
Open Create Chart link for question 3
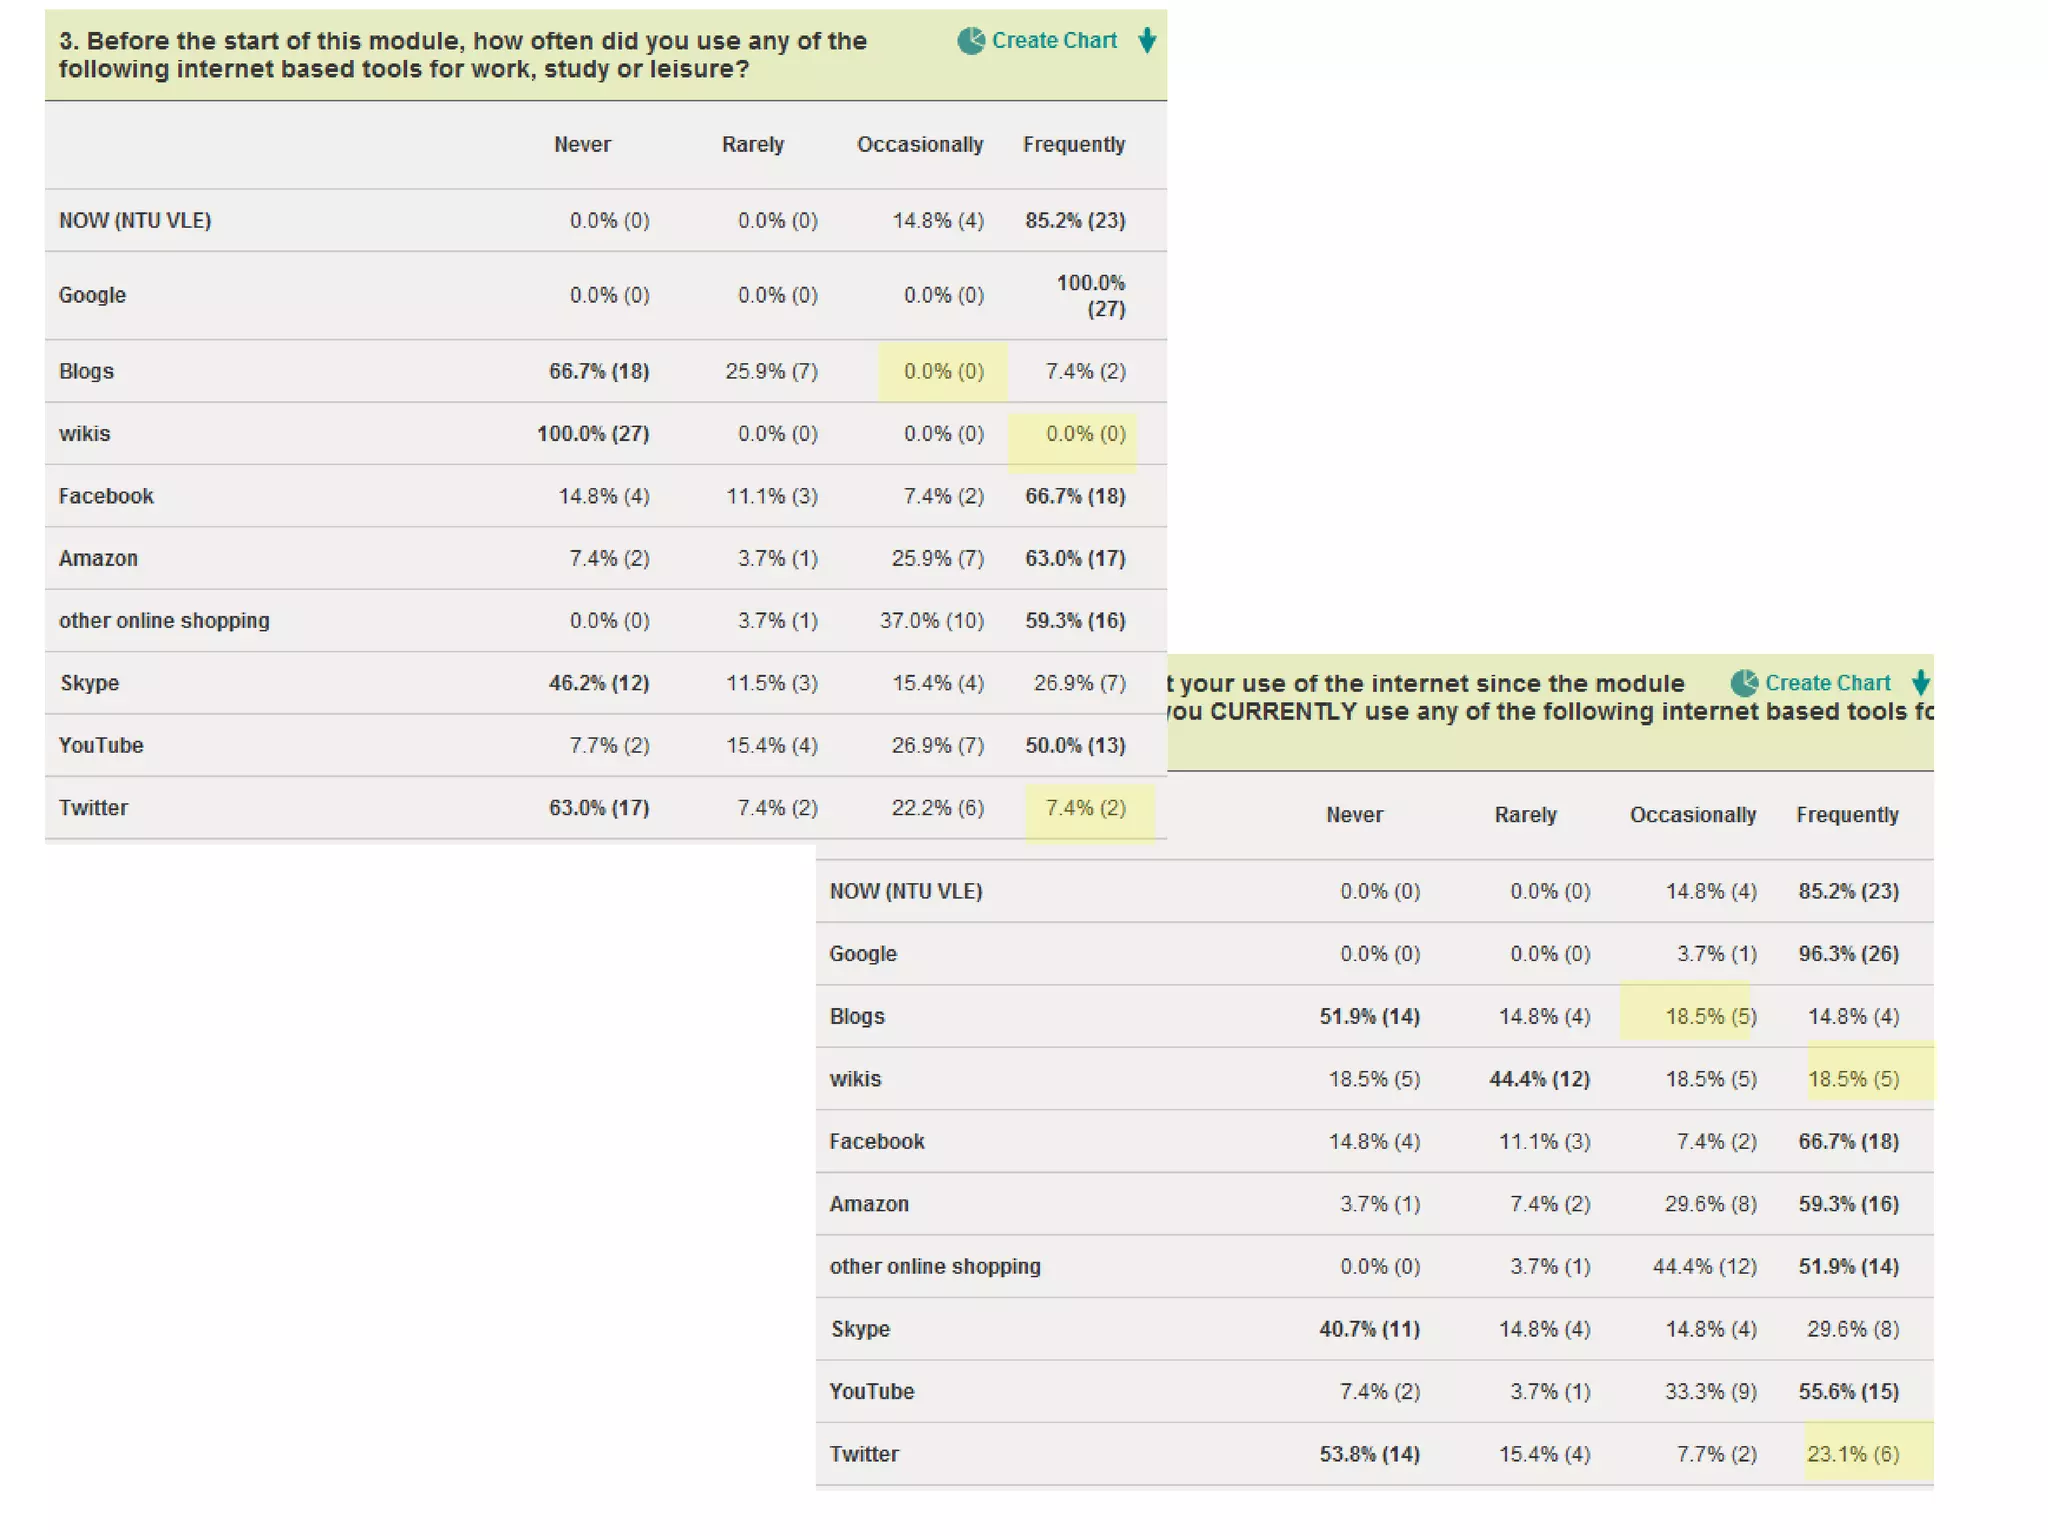coord(1053,41)
